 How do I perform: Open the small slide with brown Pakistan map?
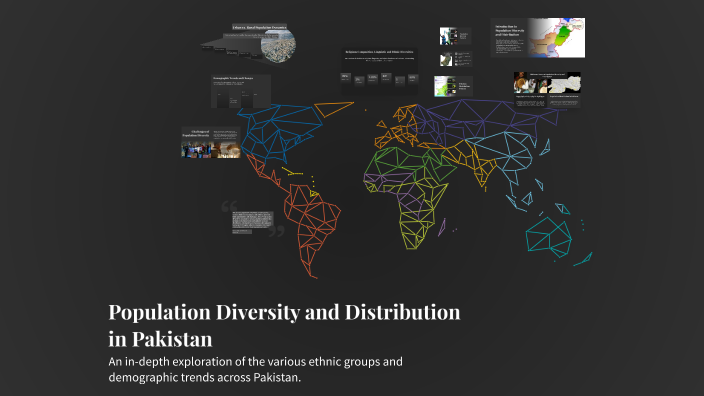click(455, 59)
